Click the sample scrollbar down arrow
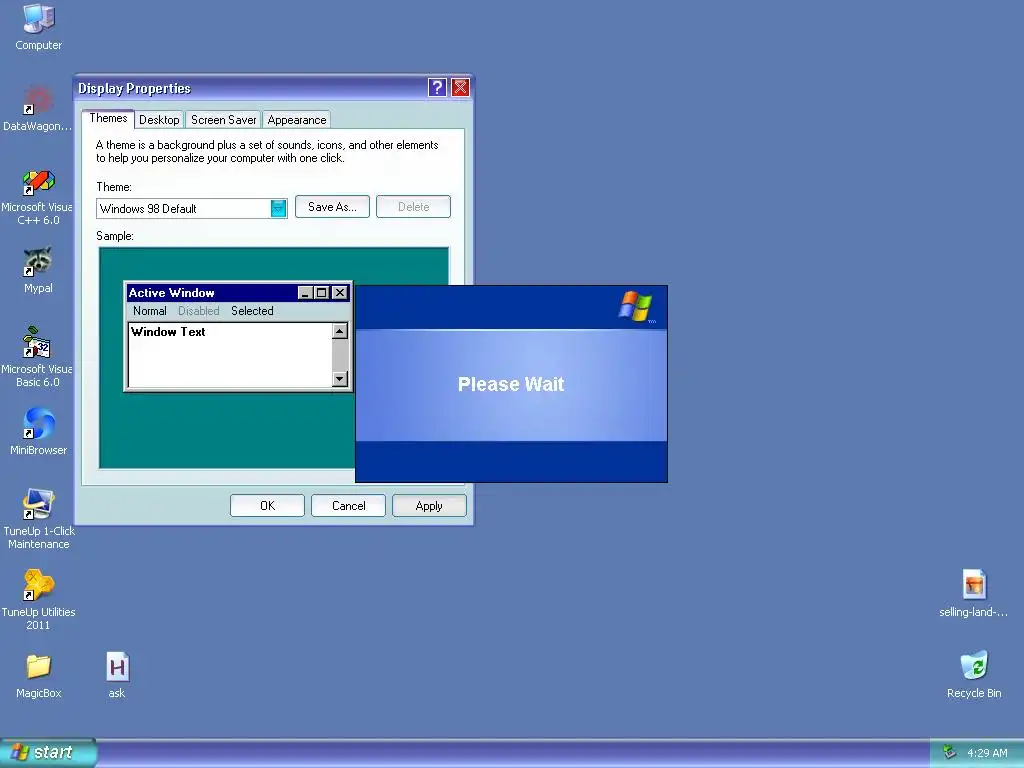The width and height of the screenshot is (1024, 768). point(340,379)
